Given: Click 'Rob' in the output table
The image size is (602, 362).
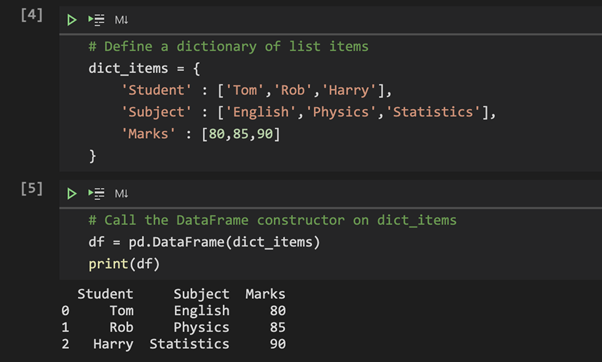Looking at the screenshot, I should point(122,327).
